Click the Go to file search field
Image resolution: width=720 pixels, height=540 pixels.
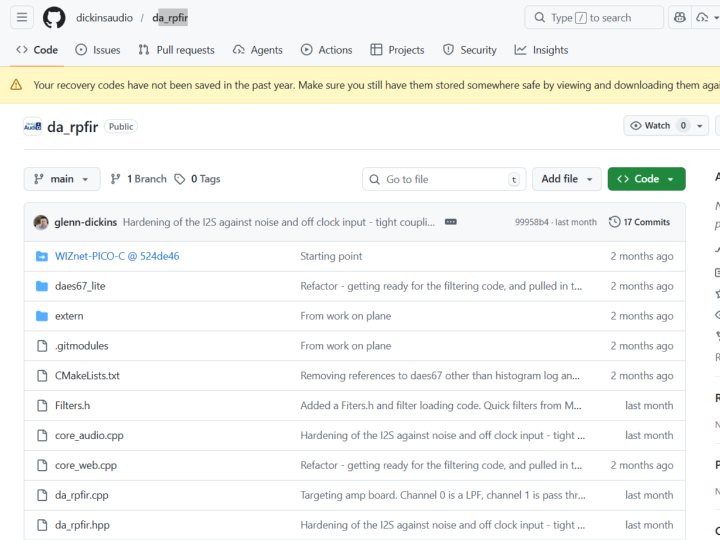(443, 179)
